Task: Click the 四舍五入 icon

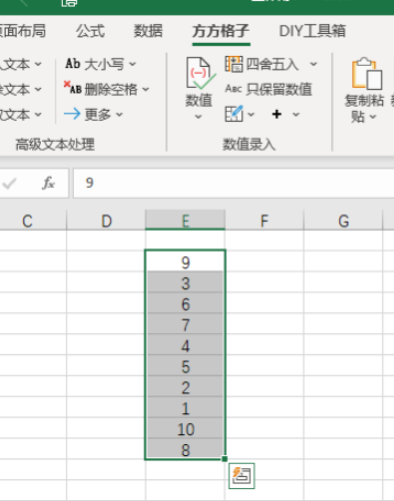Action: (234, 64)
